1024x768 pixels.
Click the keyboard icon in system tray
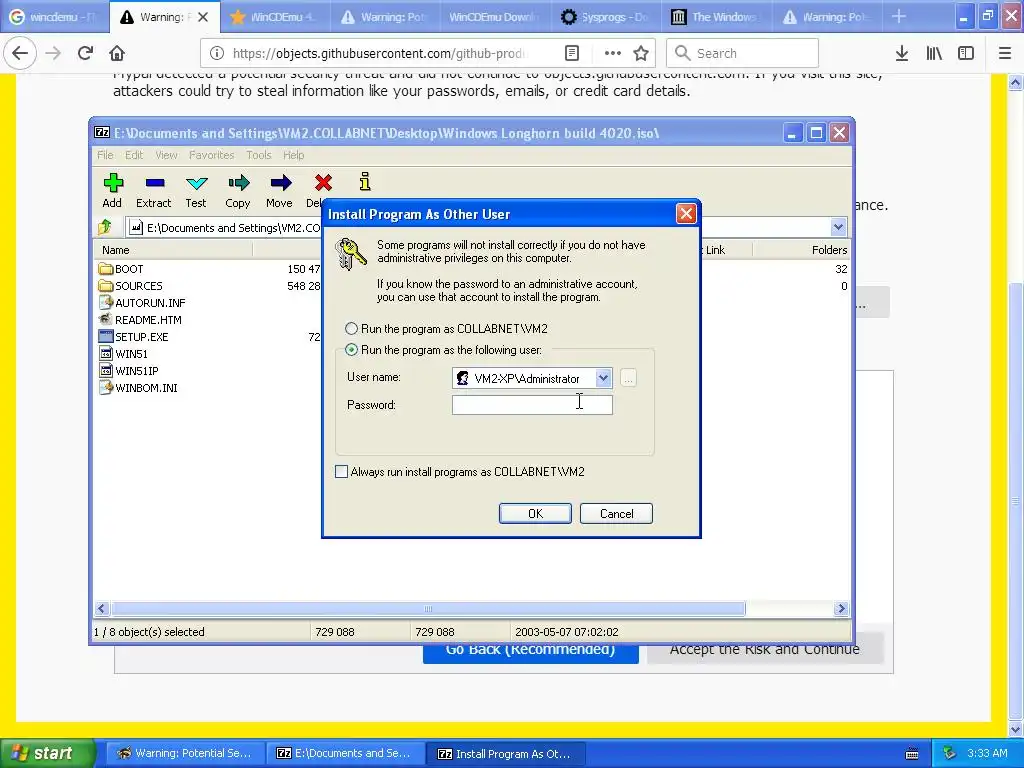tap(912, 754)
